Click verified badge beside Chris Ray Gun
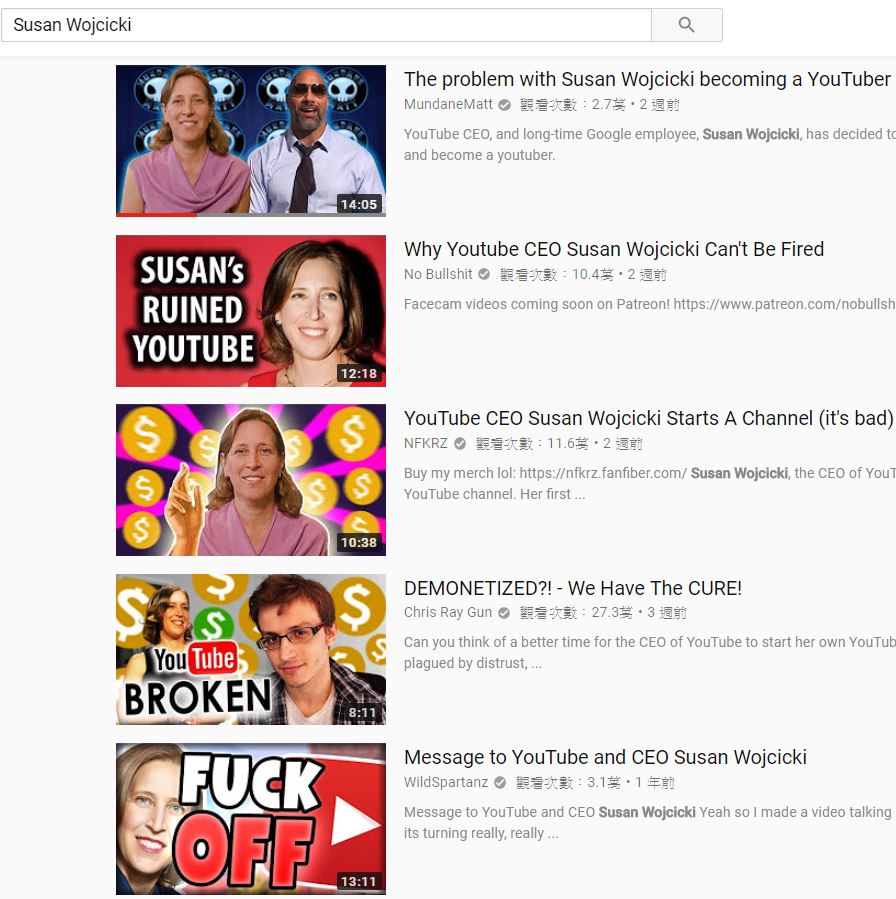 click(x=504, y=613)
